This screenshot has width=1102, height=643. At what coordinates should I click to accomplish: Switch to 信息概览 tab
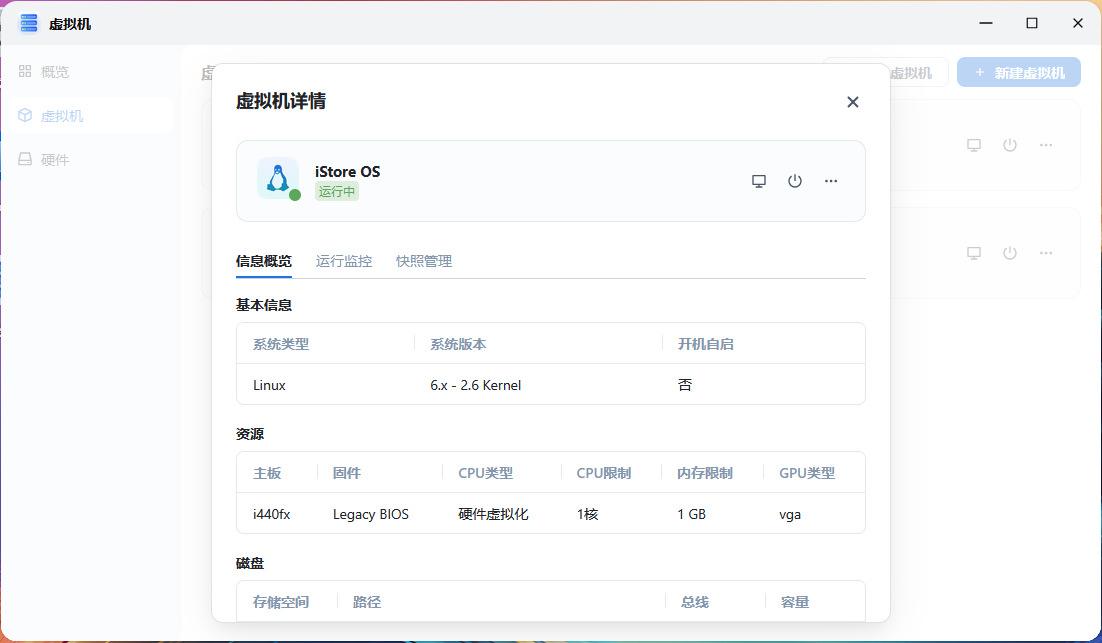[264, 261]
